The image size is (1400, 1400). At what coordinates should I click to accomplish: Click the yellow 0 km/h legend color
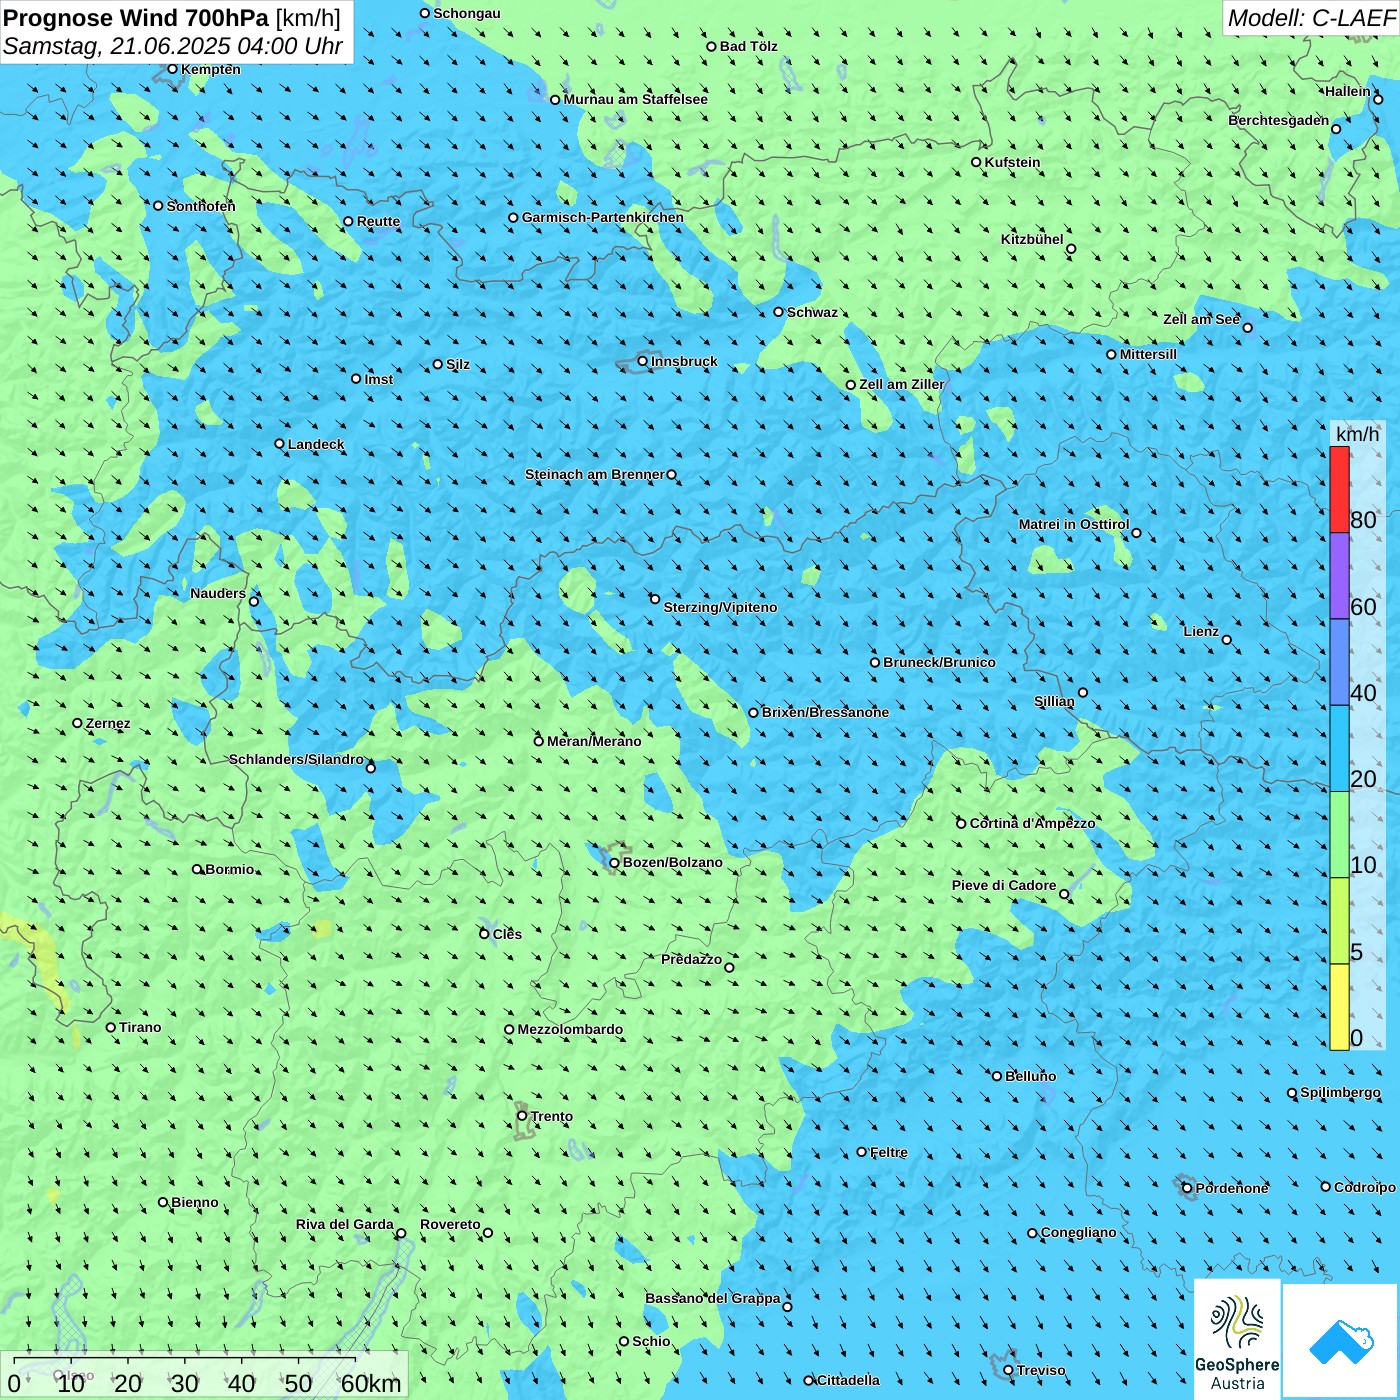tap(1339, 1007)
